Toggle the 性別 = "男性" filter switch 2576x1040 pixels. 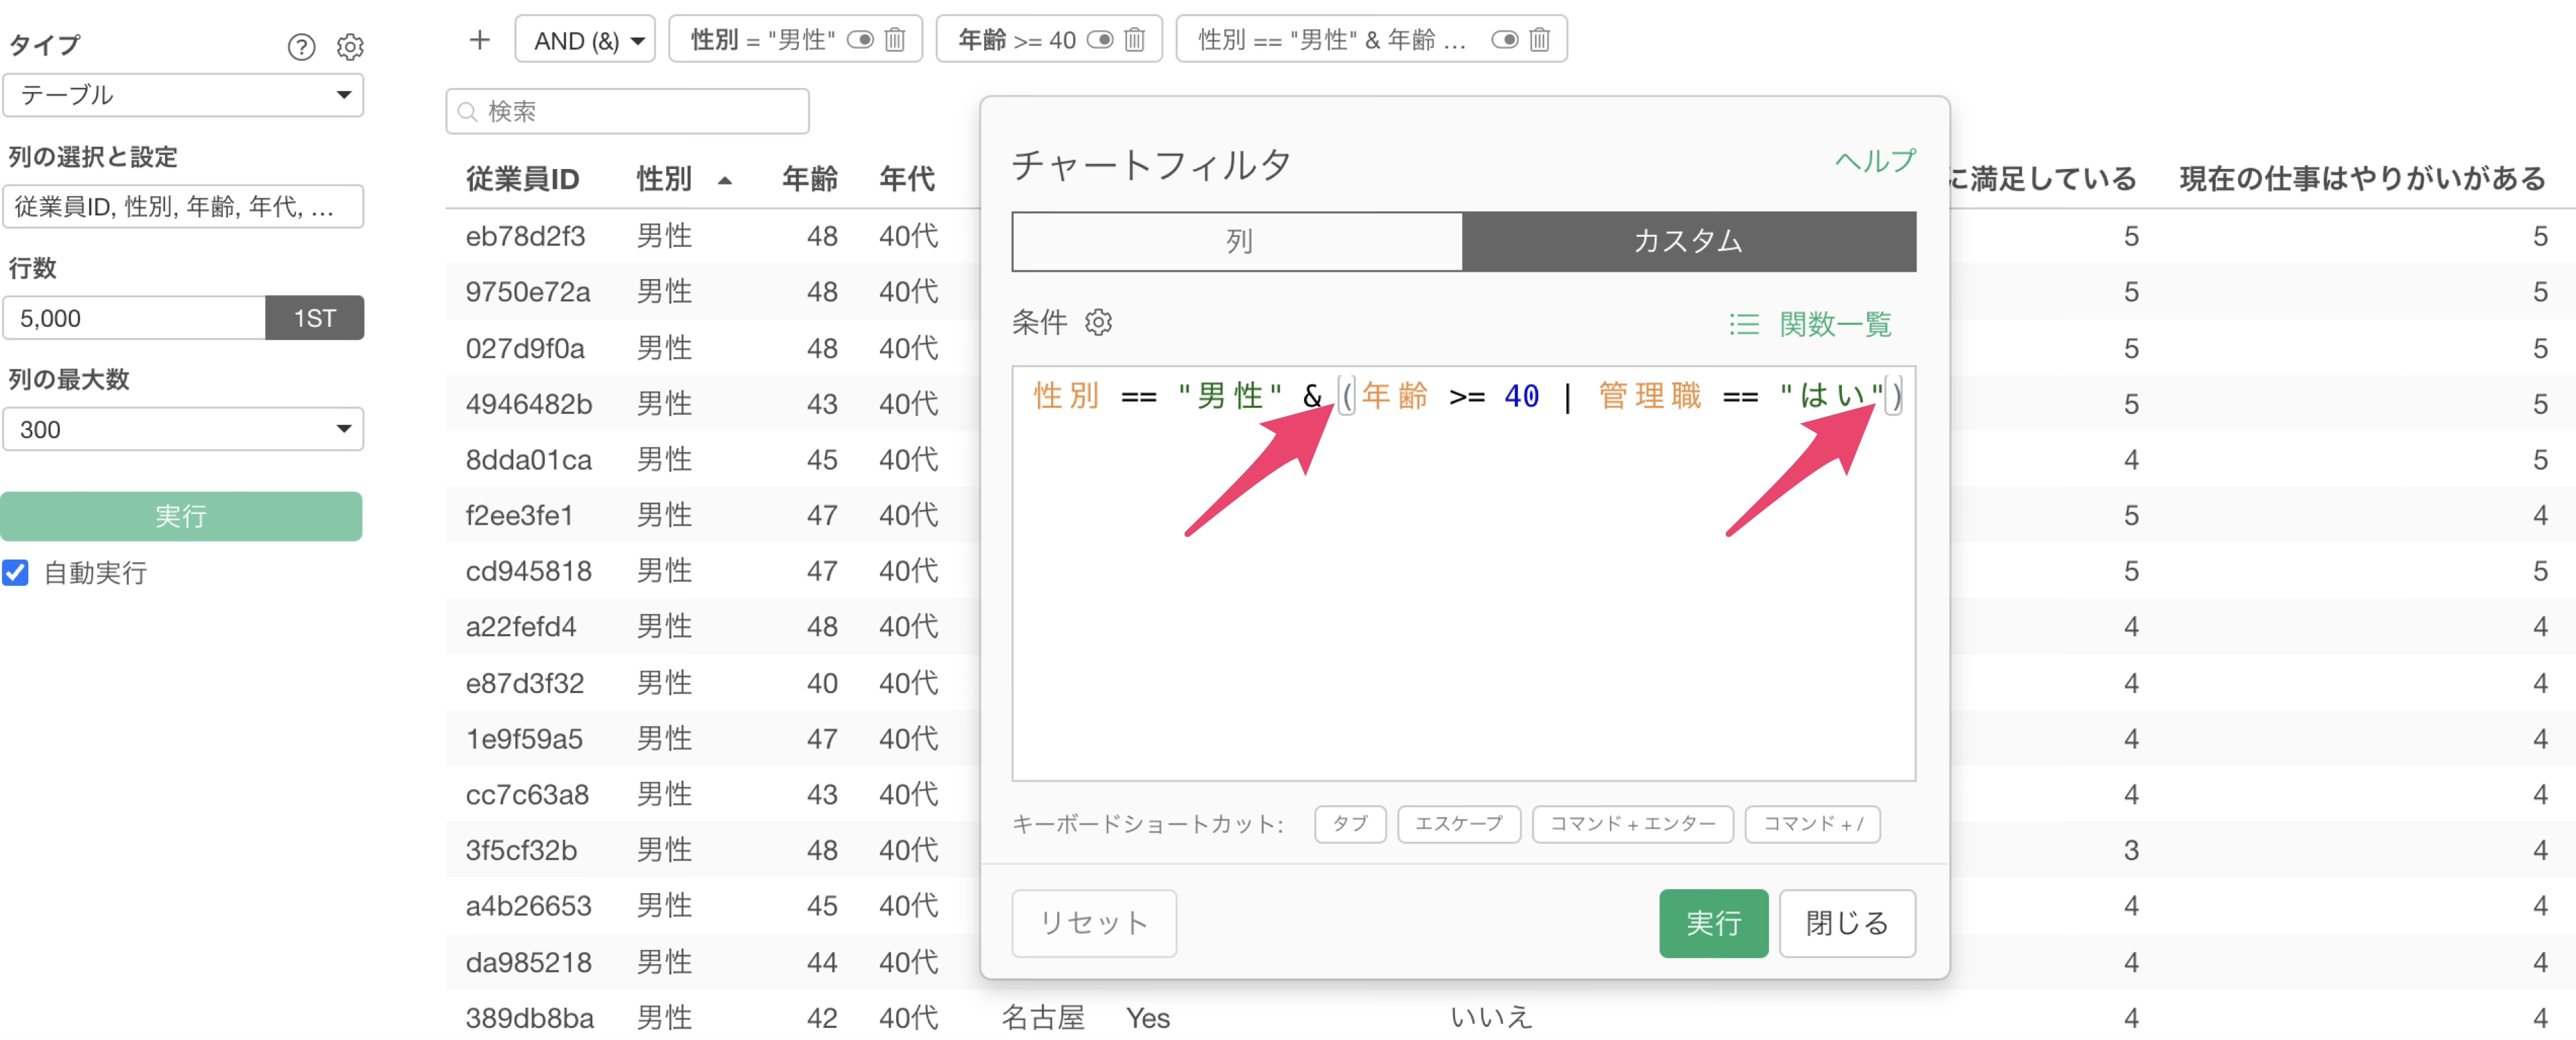[860, 40]
